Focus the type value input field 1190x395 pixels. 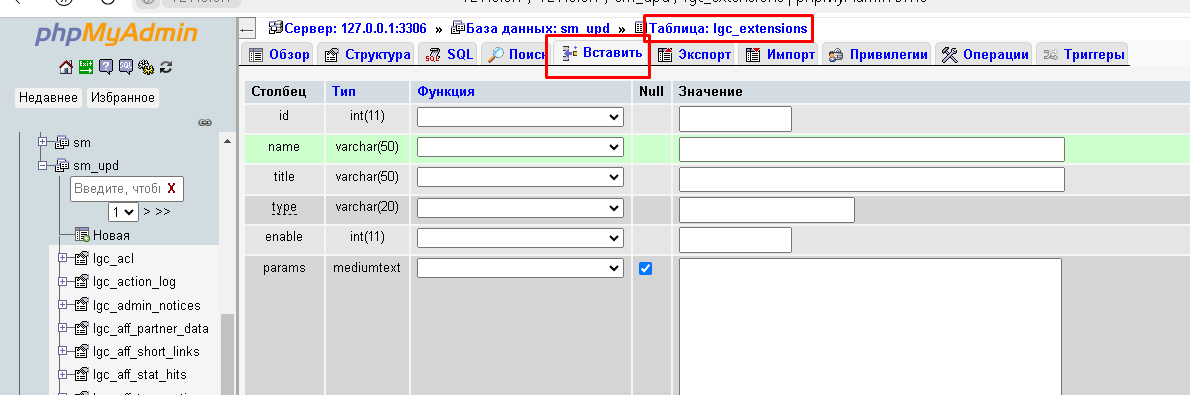(767, 210)
